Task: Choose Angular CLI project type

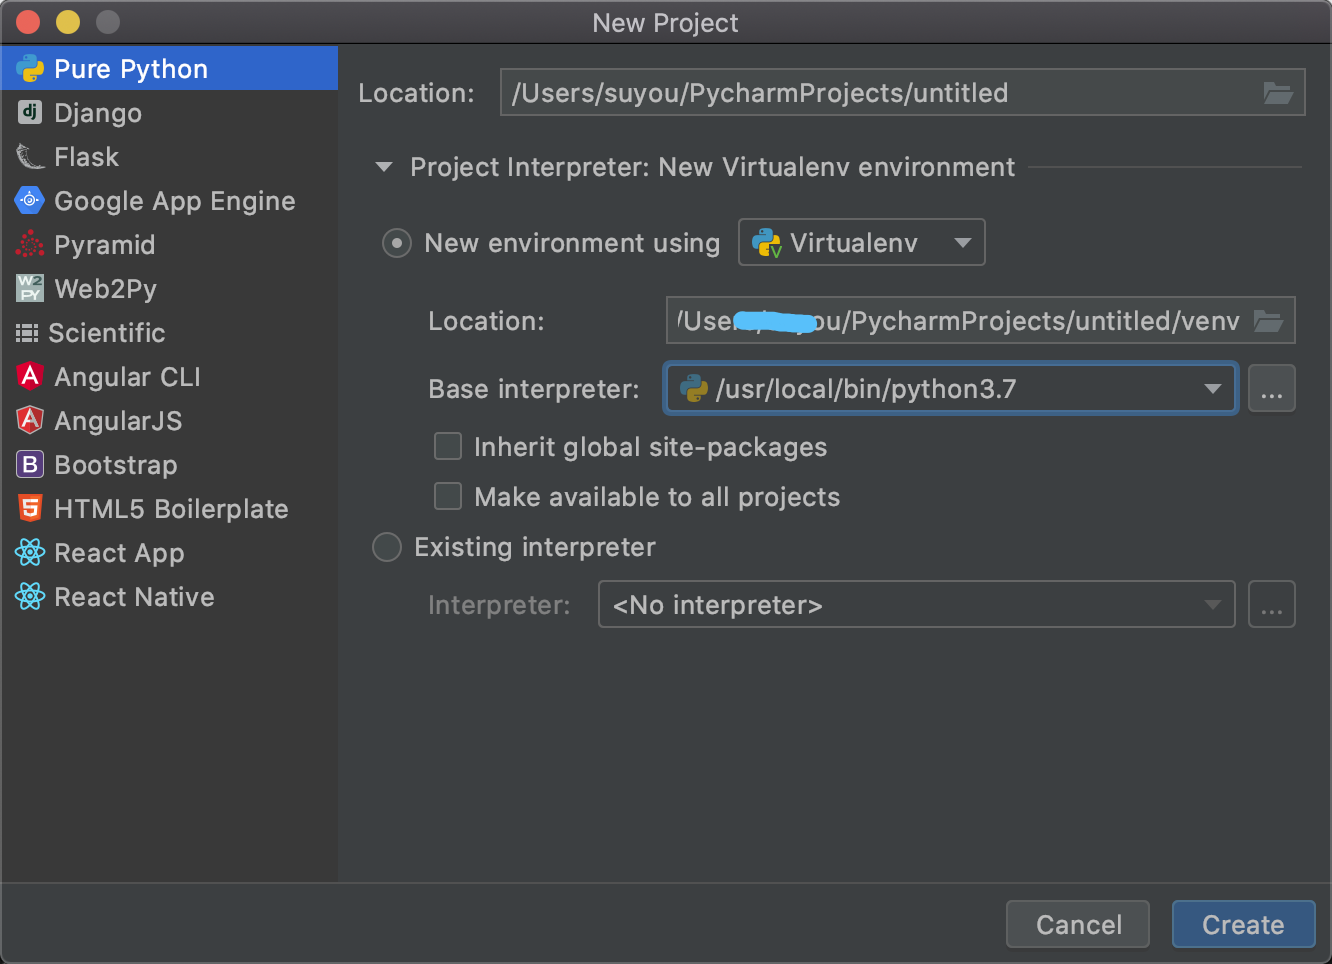Action: pyautogui.click(x=169, y=377)
